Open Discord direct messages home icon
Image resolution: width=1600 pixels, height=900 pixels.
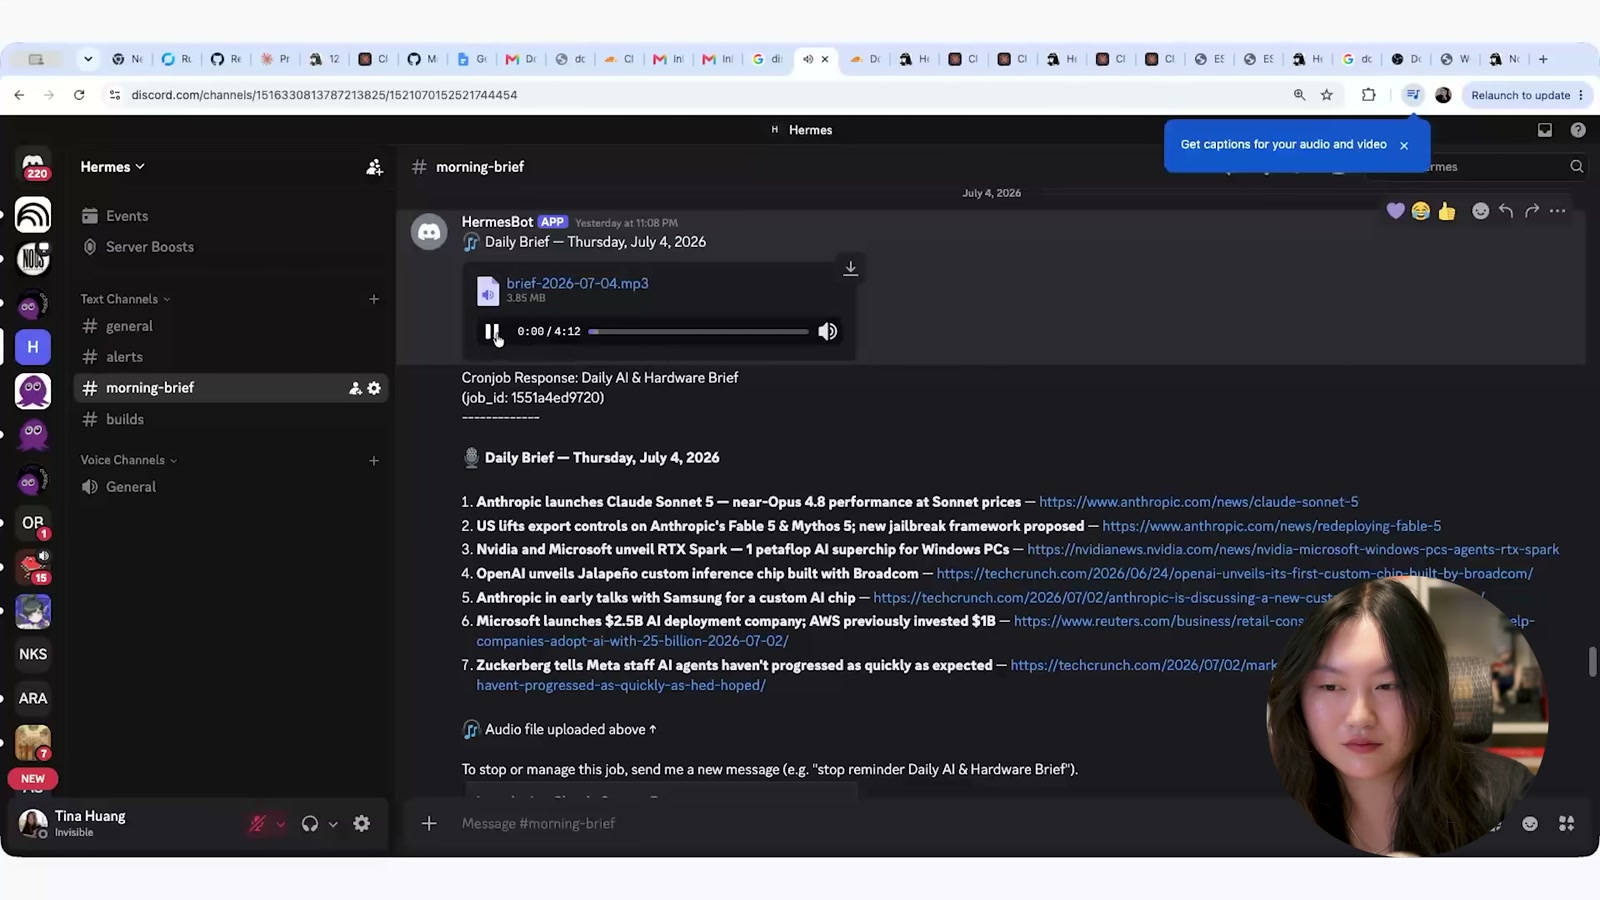[x=33, y=166]
